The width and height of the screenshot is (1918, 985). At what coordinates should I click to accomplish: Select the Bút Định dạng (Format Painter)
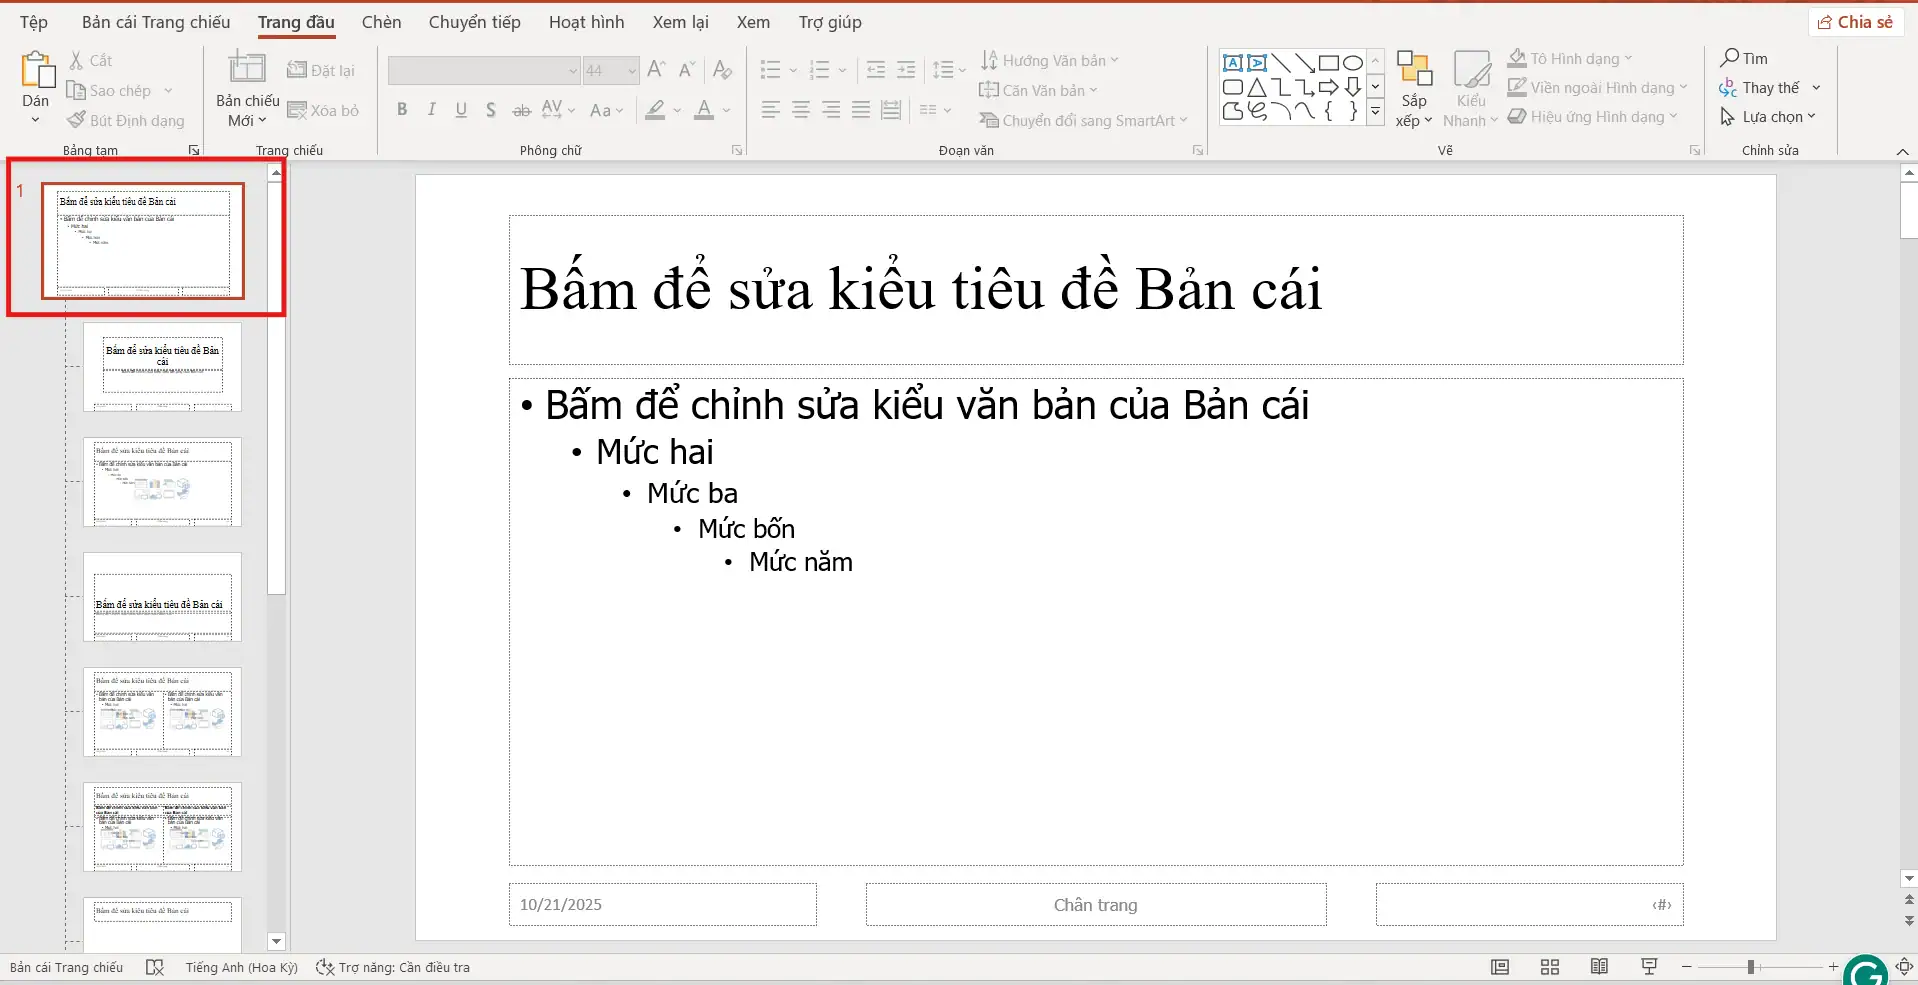click(x=126, y=119)
